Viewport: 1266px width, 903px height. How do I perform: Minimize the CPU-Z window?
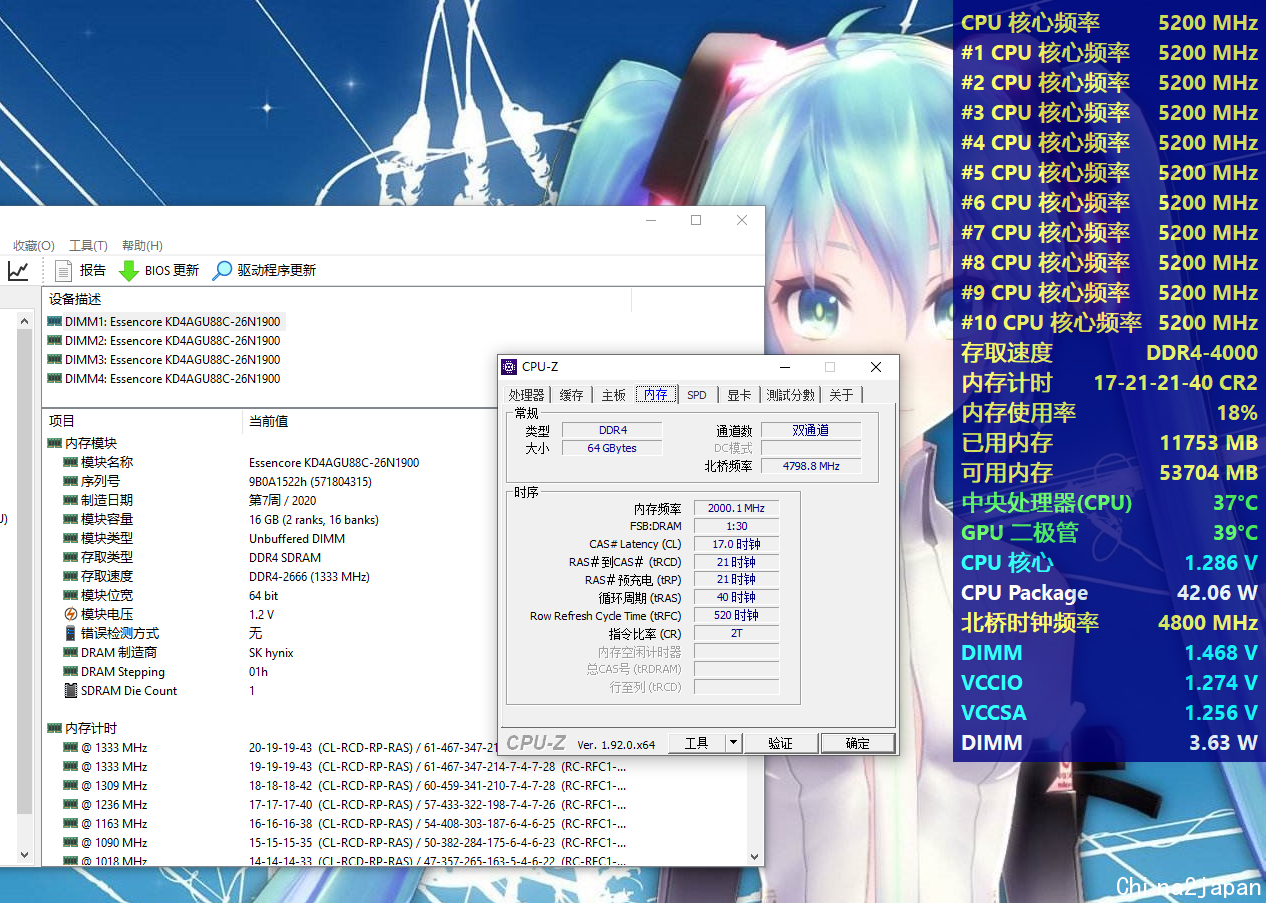pyautogui.click(x=783, y=367)
